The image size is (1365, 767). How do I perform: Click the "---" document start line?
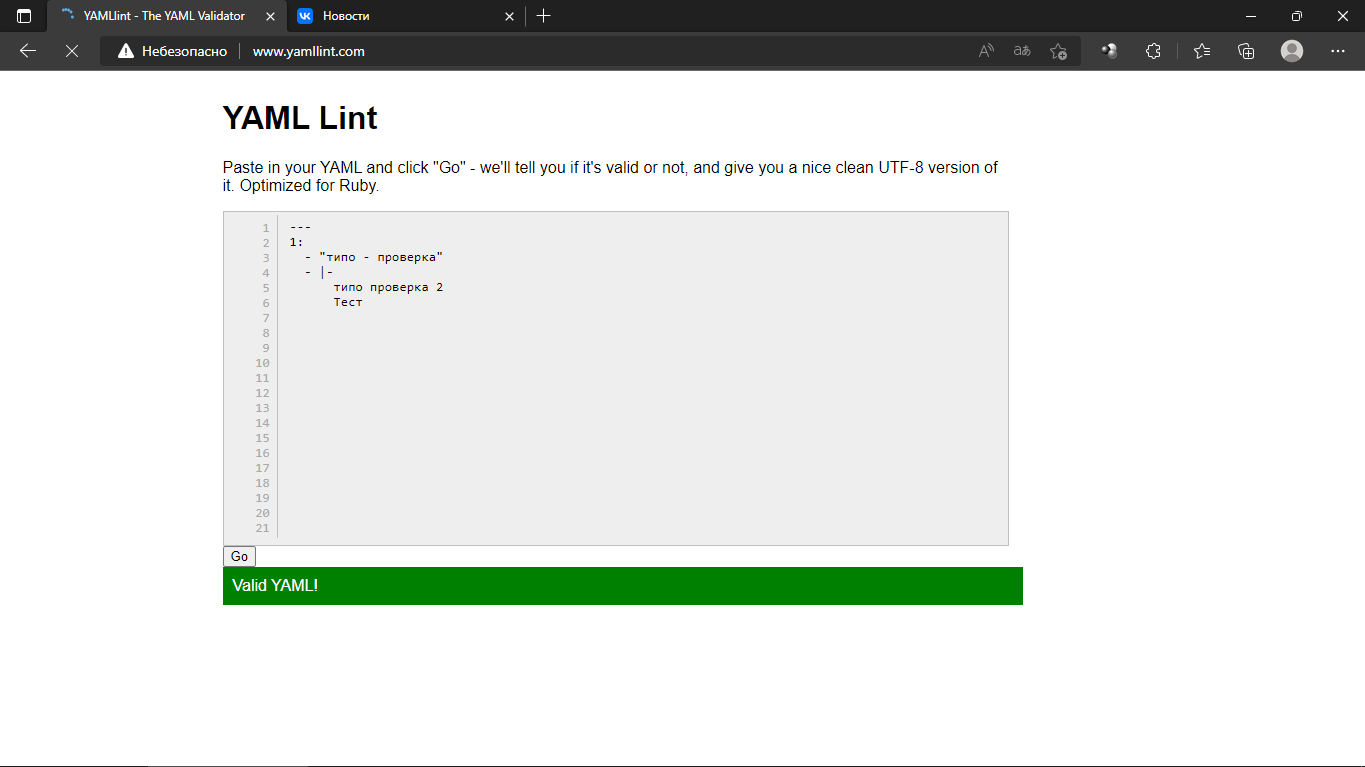pyautogui.click(x=301, y=227)
